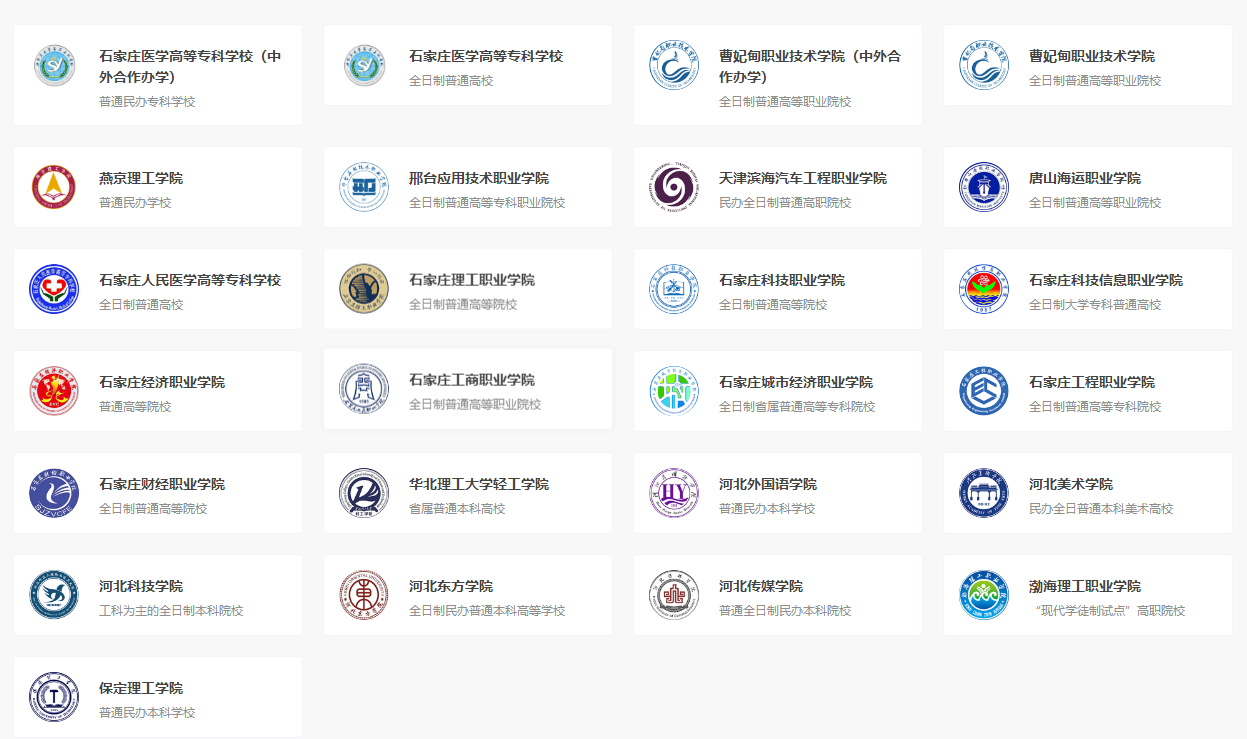Open the 石家庄医学高等专科学校 title above 全日制普通高校
The height and width of the screenshot is (739, 1247).
486,56
